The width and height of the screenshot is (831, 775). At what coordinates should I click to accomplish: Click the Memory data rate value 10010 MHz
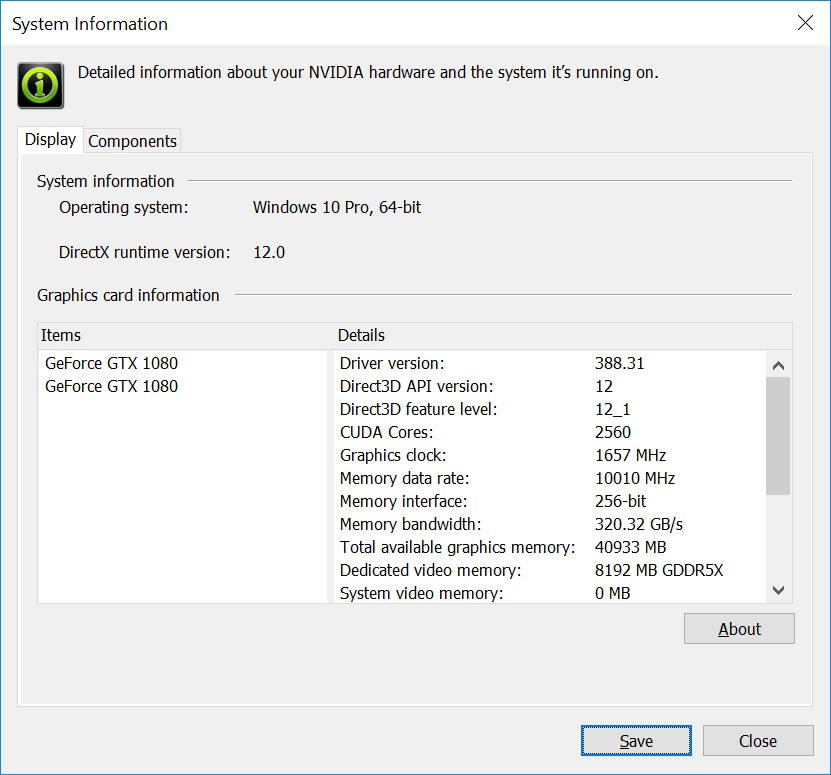tap(635, 478)
